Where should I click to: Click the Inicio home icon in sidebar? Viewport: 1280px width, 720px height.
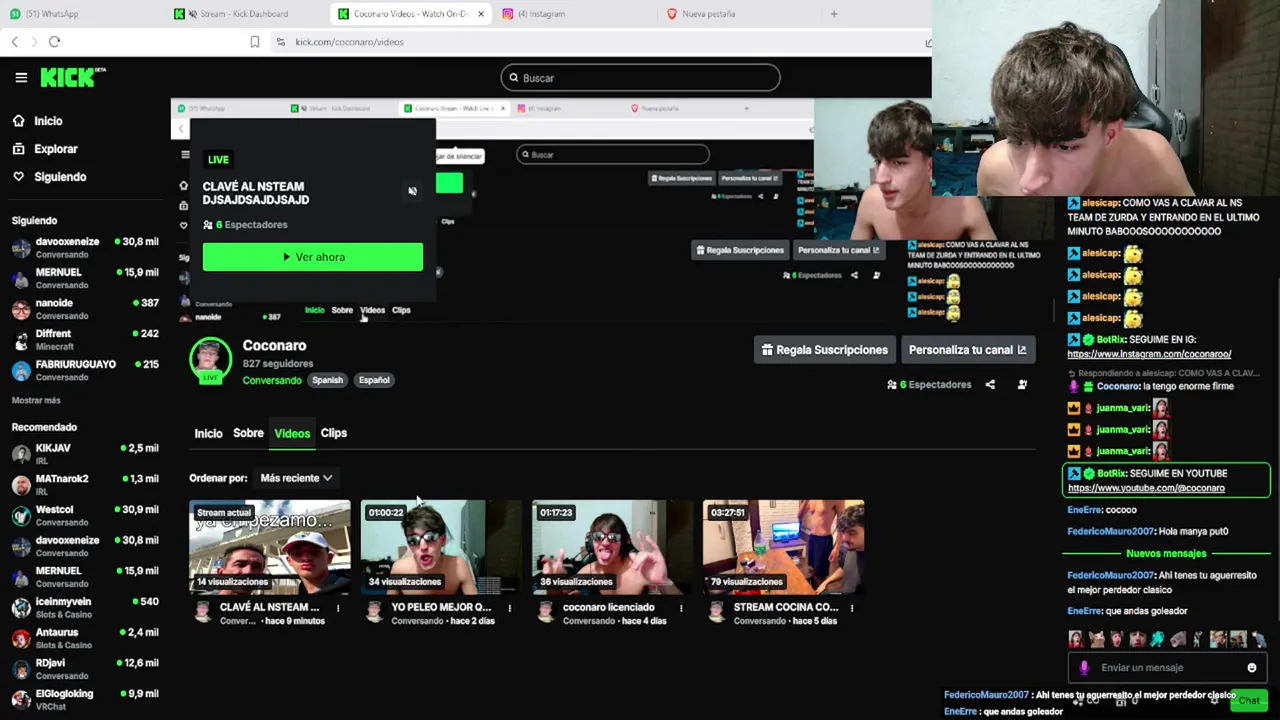pyautogui.click(x=18, y=121)
